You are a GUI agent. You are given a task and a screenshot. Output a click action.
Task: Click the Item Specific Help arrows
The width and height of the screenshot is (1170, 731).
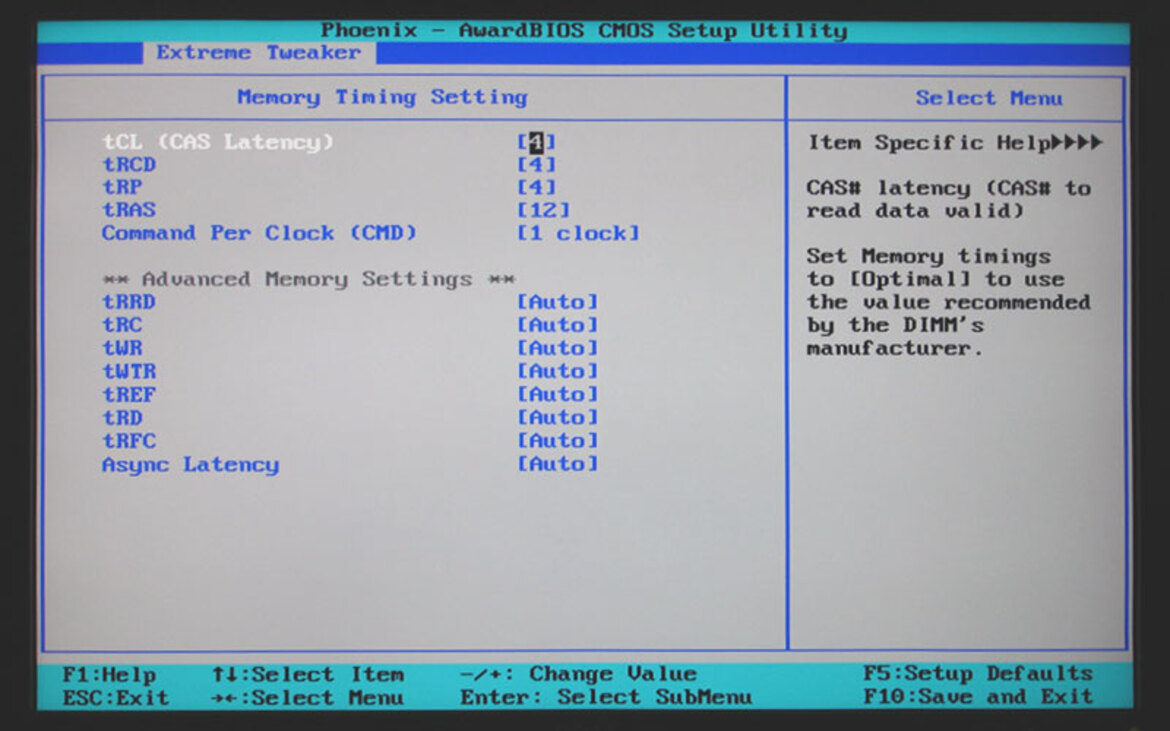click(1077, 142)
